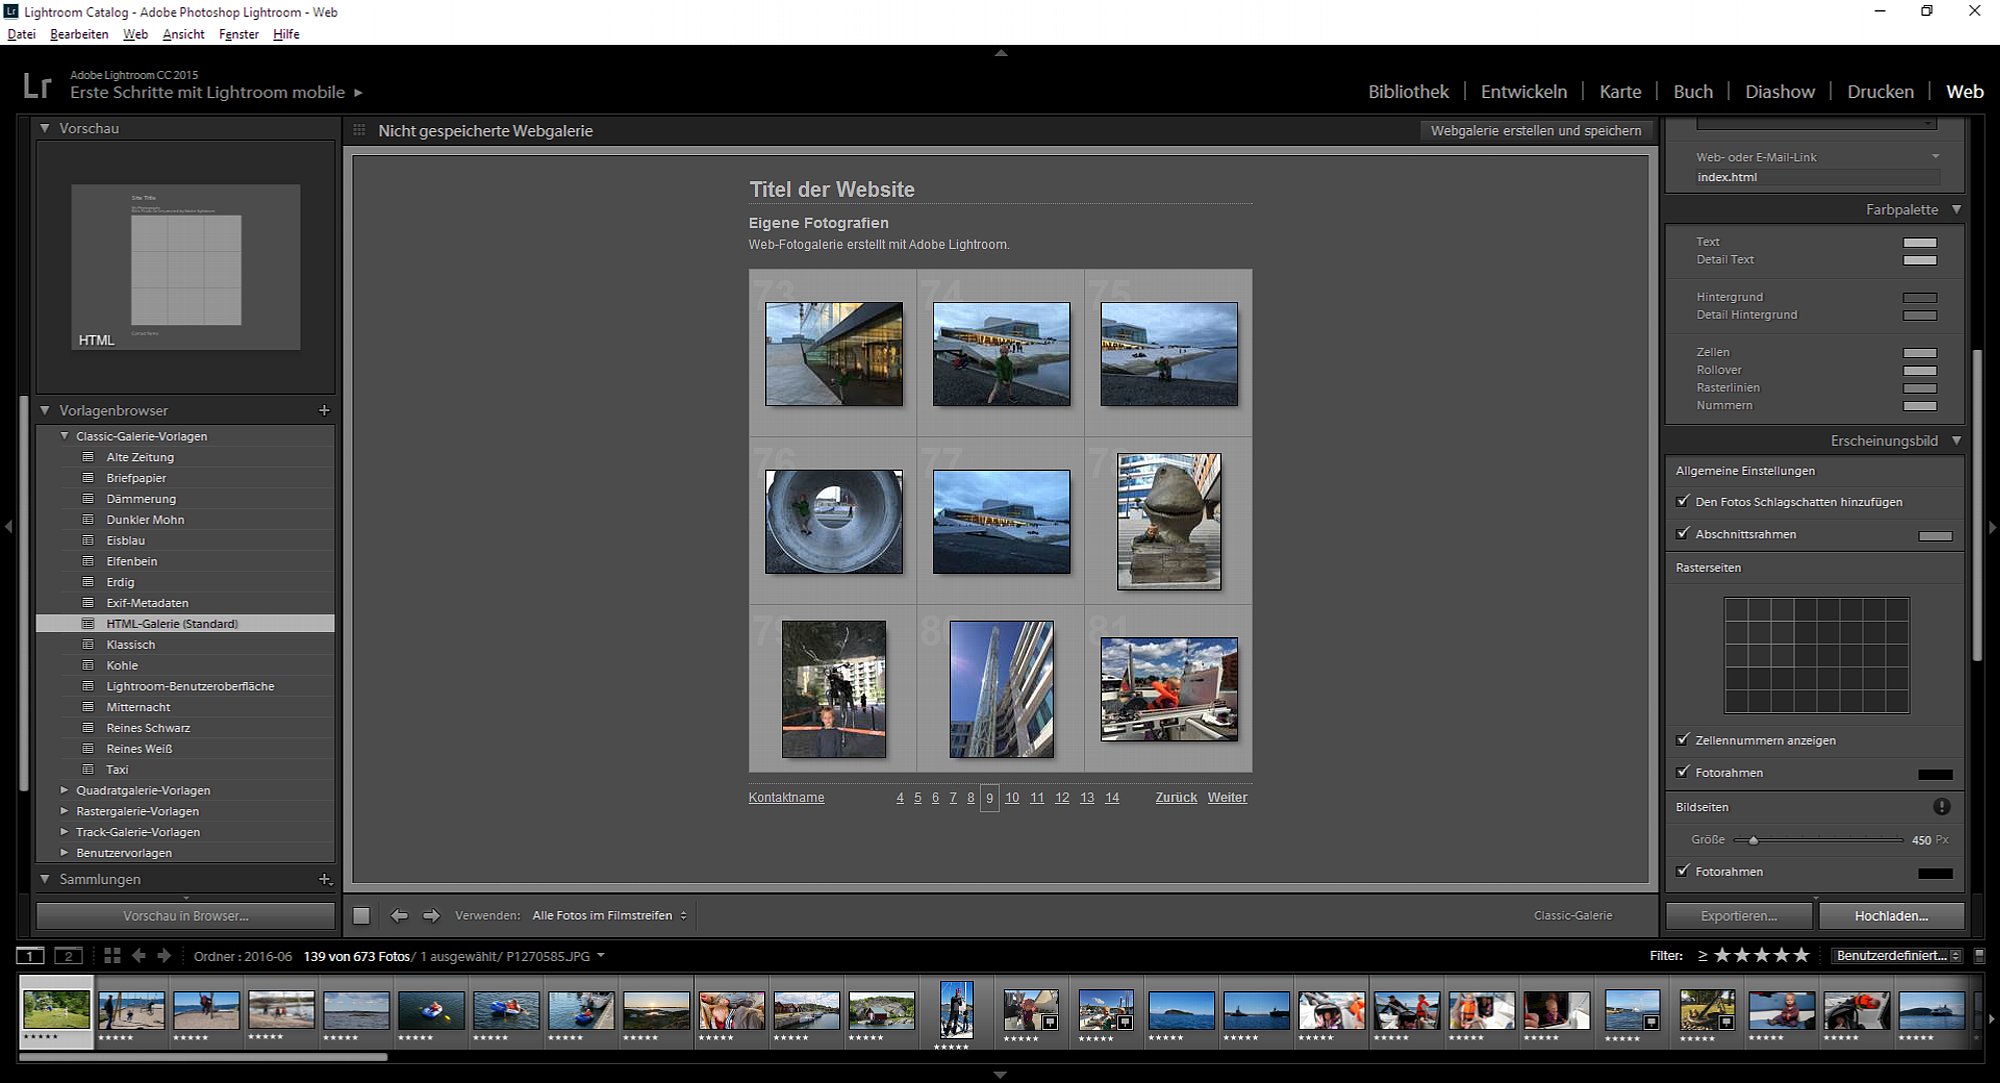The height and width of the screenshot is (1083, 2000).
Task: Open the Bearbeiten menu
Action: coord(79,34)
